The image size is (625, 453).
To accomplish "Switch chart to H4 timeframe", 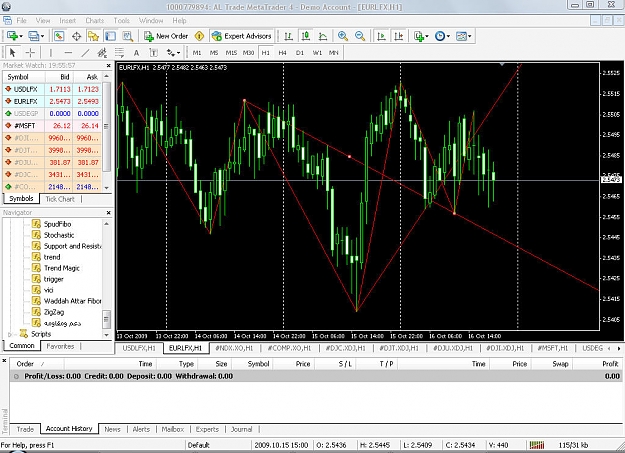I will click(283, 53).
